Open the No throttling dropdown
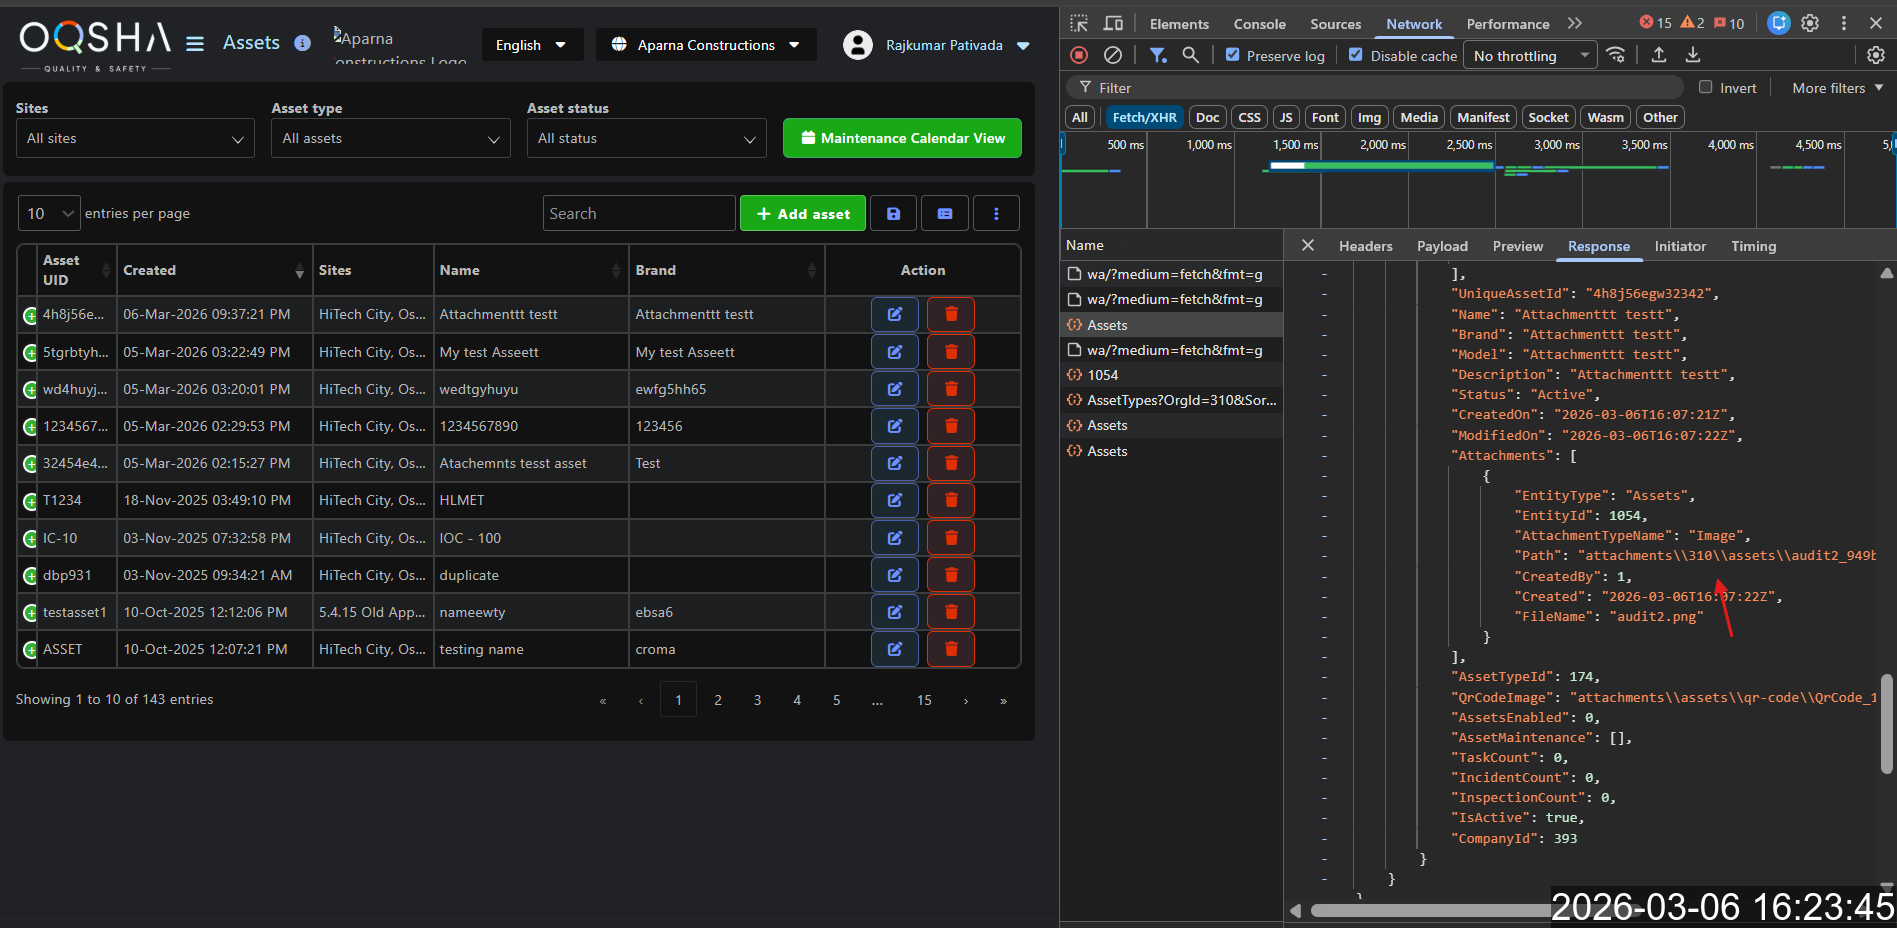 point(1530,56)
